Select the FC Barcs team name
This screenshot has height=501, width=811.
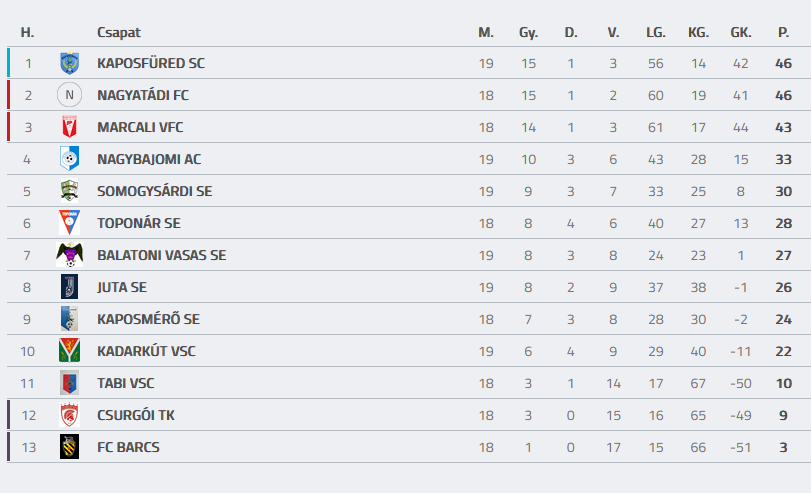click(128, 447)
